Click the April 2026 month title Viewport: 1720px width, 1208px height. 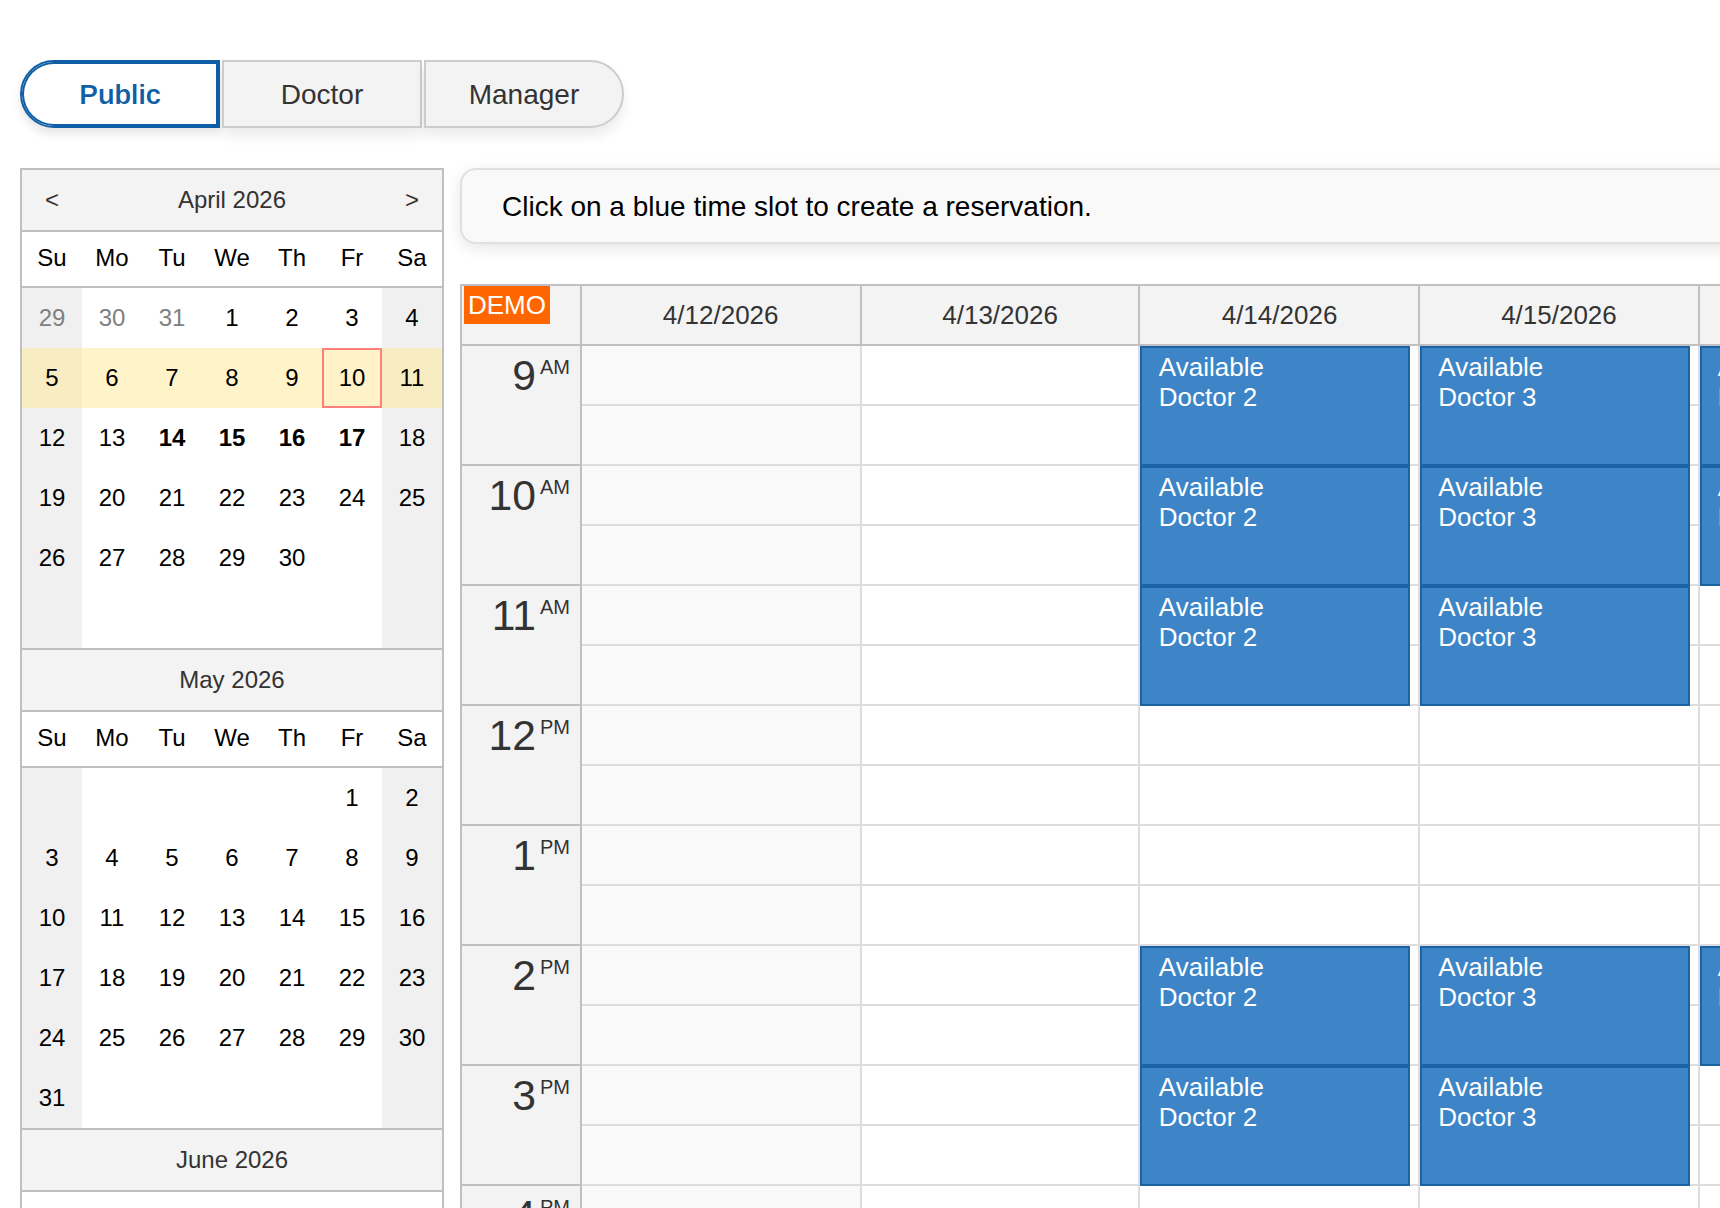[231, 199]
